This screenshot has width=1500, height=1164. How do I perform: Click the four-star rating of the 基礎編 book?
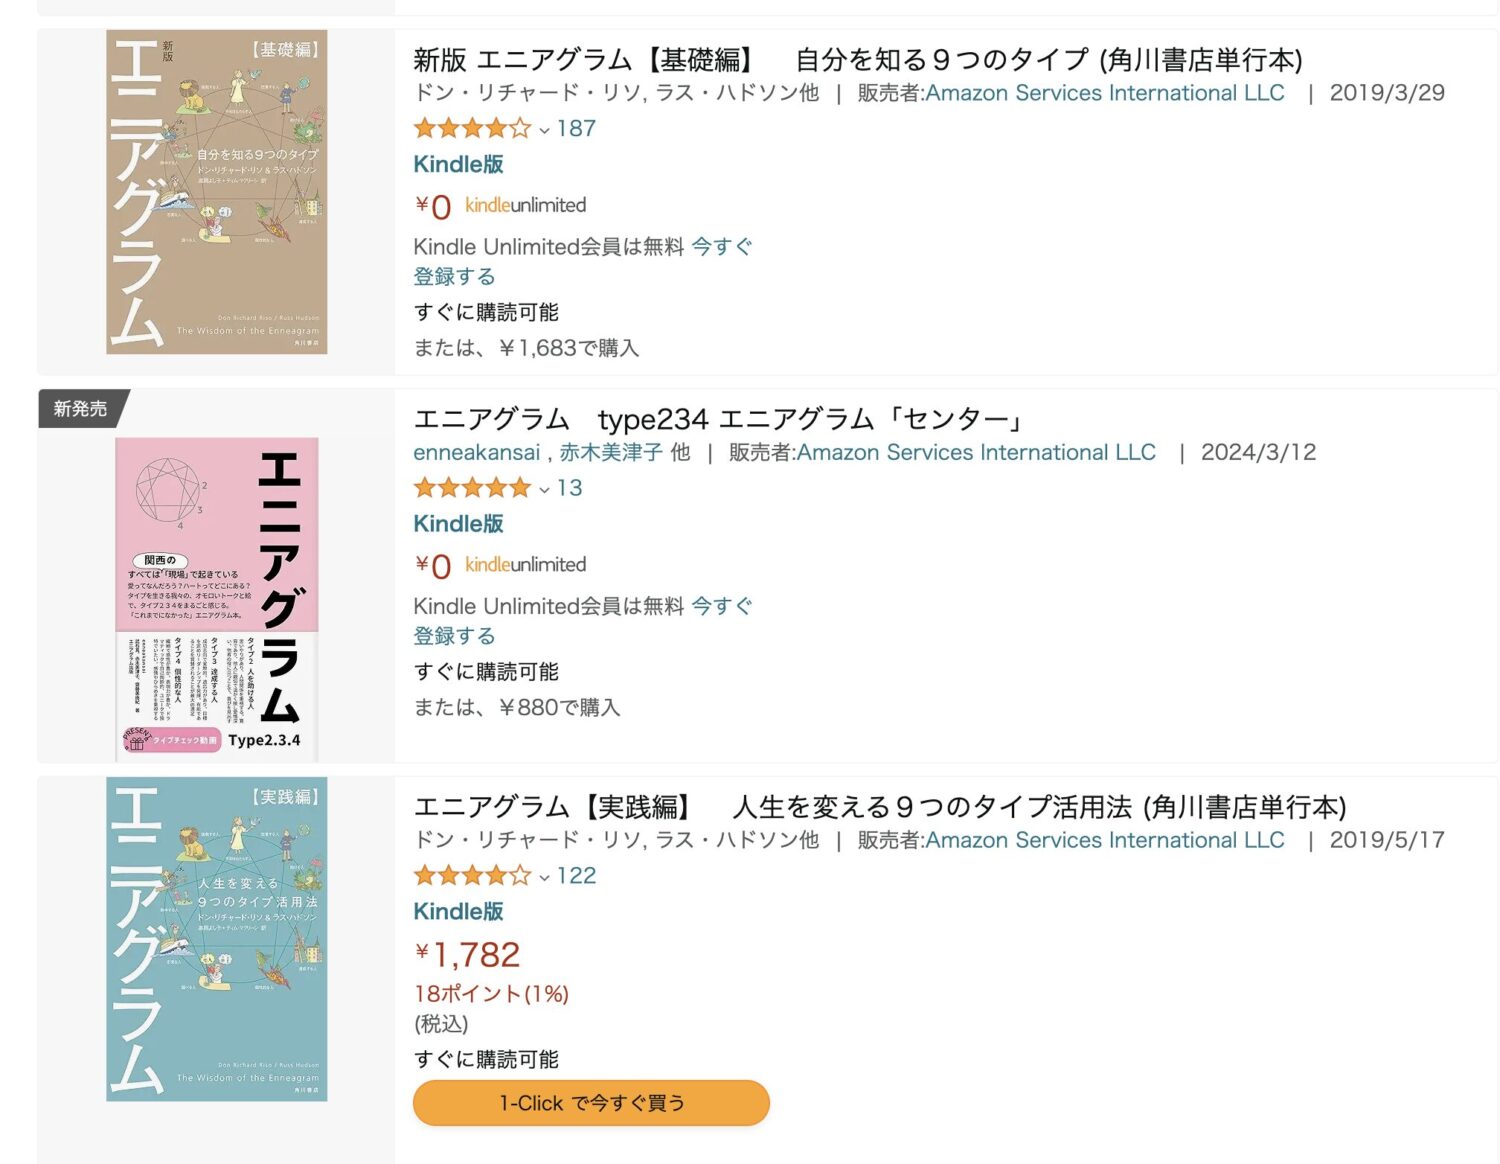[472, 128]
